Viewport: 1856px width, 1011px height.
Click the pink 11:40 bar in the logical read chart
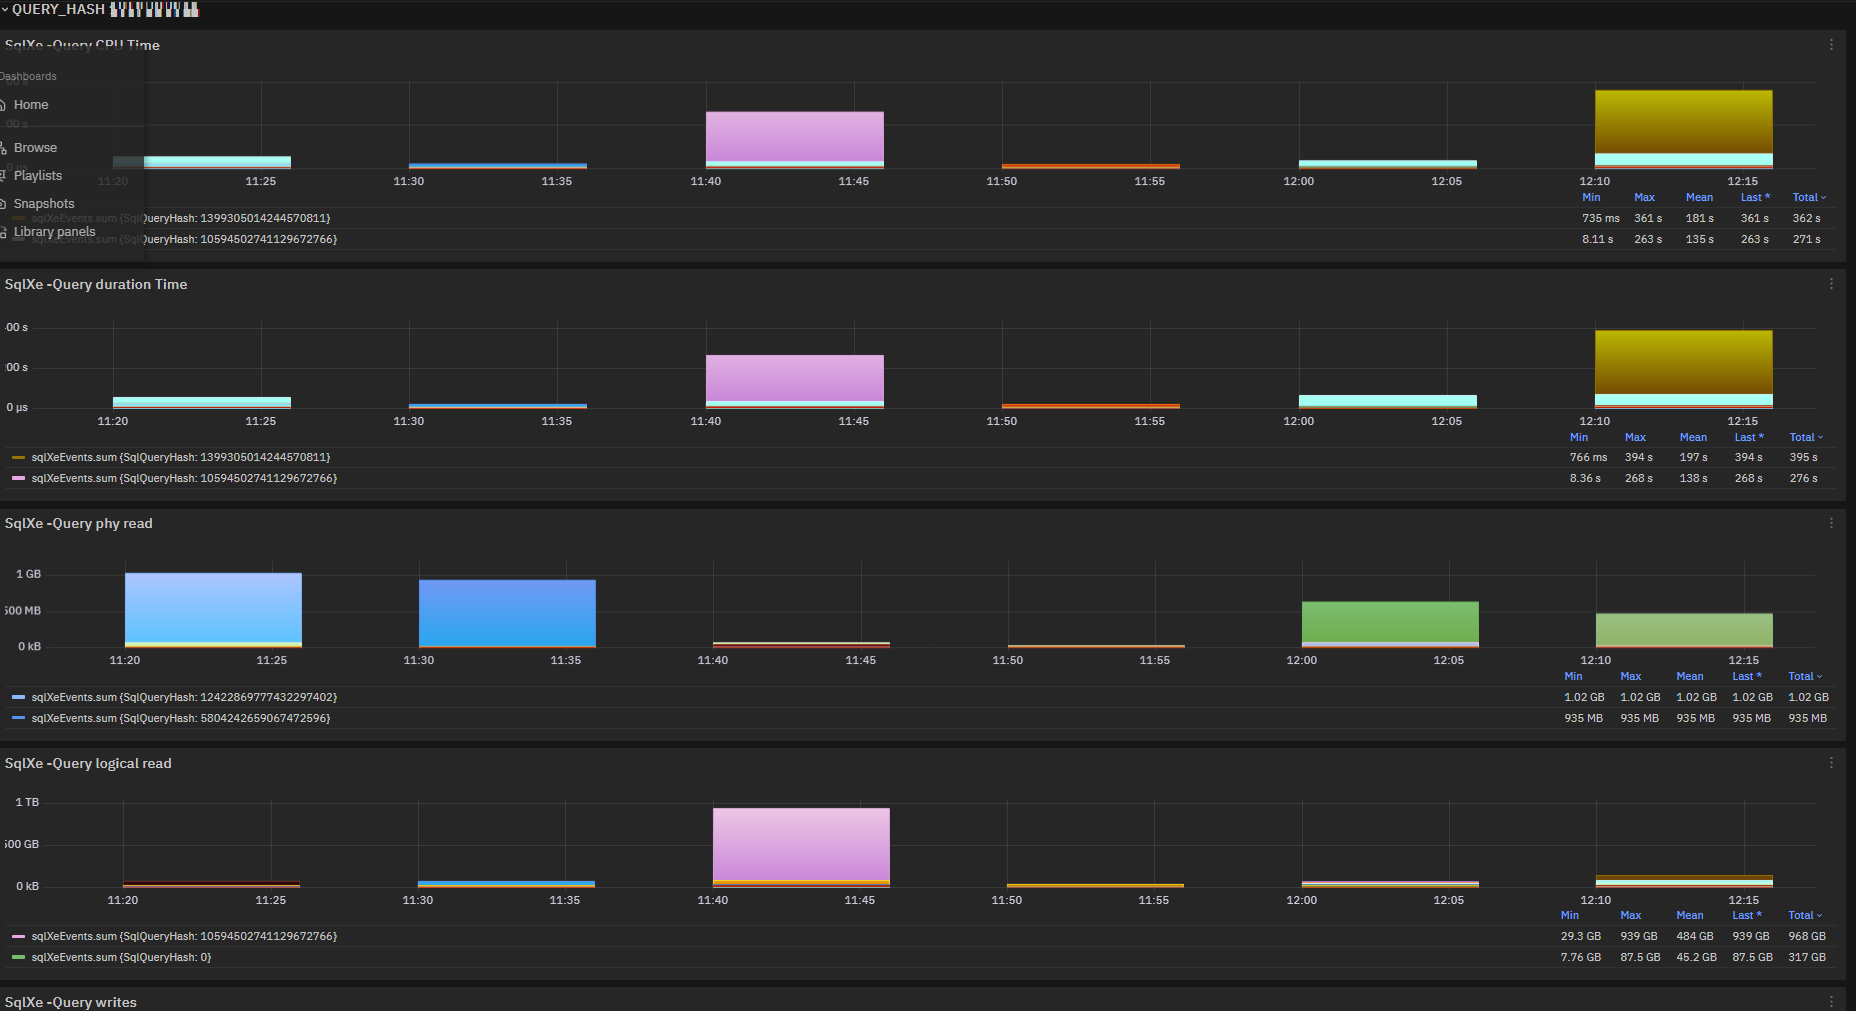click(x=800, y=842)
